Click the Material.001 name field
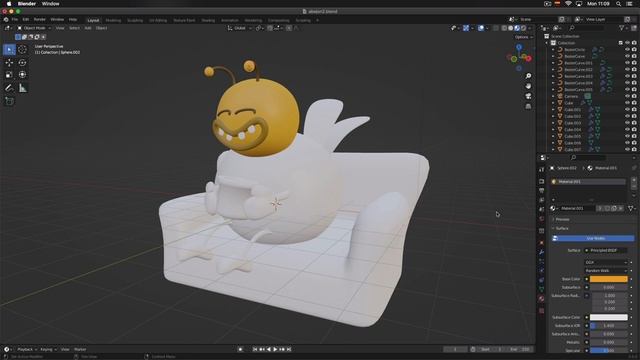Image resolution: width=640 pixels, height=360 pixels. point(577,209)
